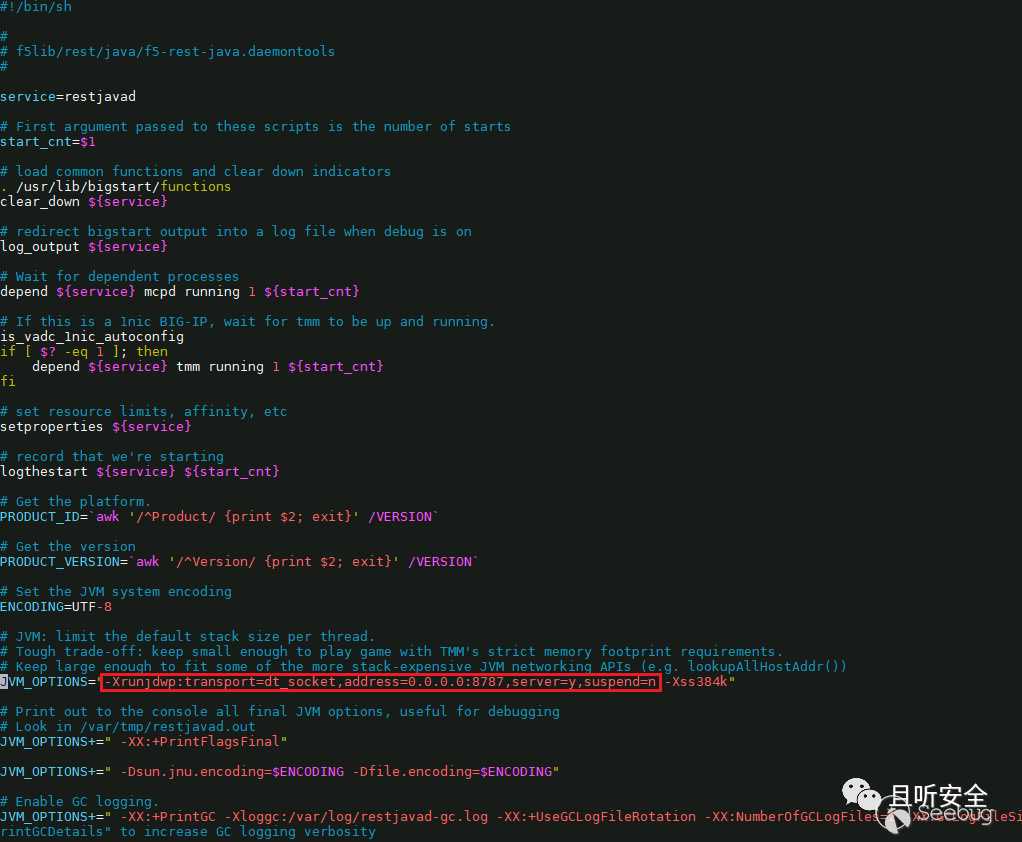Click the /usr/lib/bigstart/functions path
1022x842 pixels.
click(x=123, y=186)
